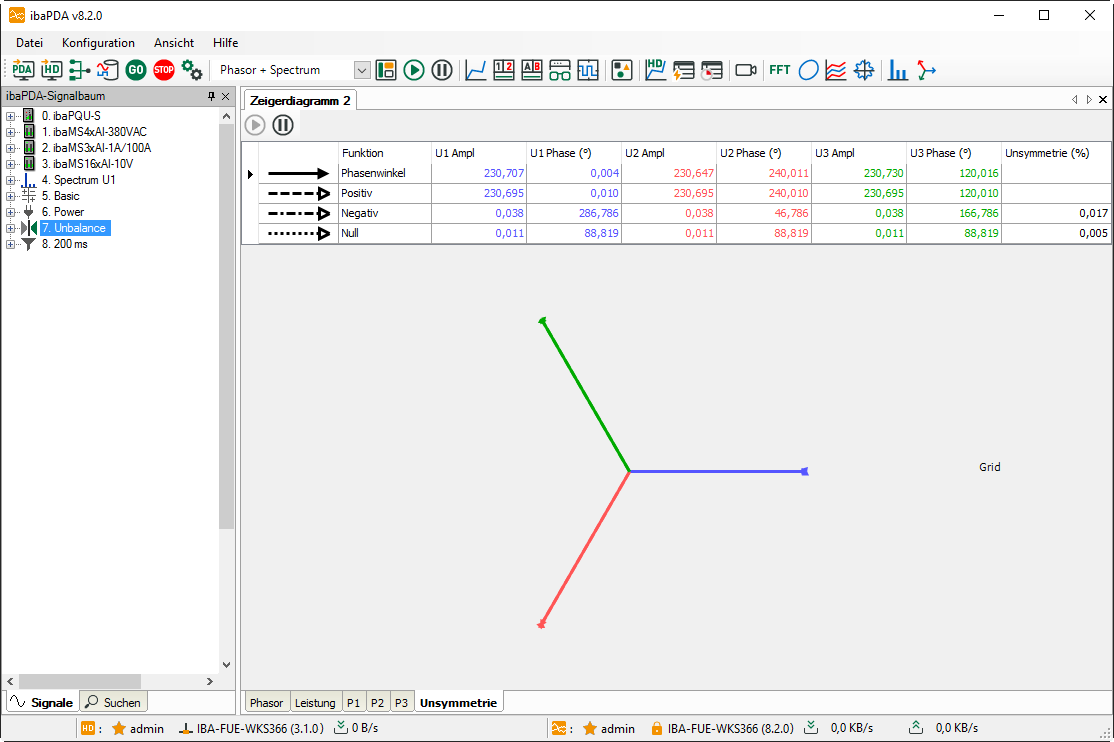The width and height of the screenshot is (1114, 742).
Task: Open the Datei menu
Action: (29, 43)
